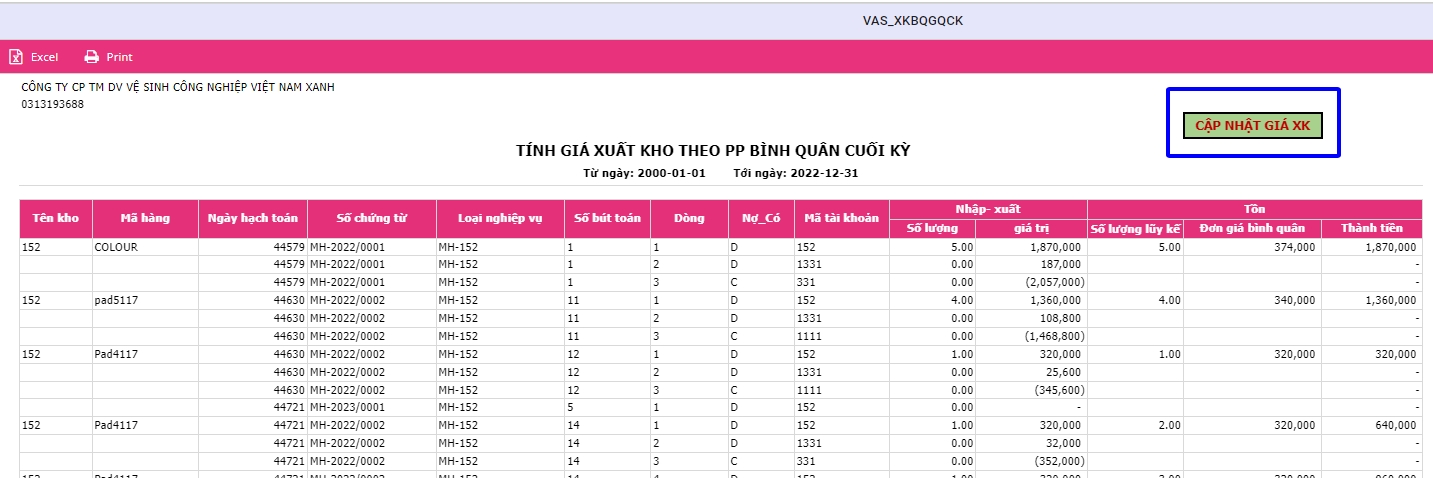Click the Mã hàng column header

145,218
